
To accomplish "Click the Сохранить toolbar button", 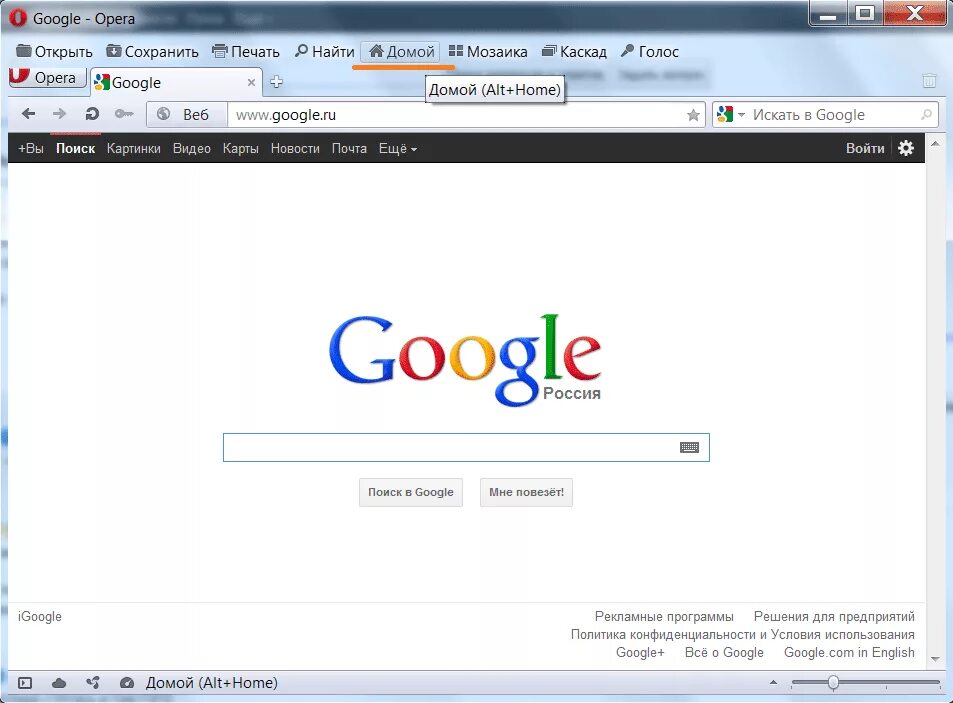I will click(x=152, y=52).
